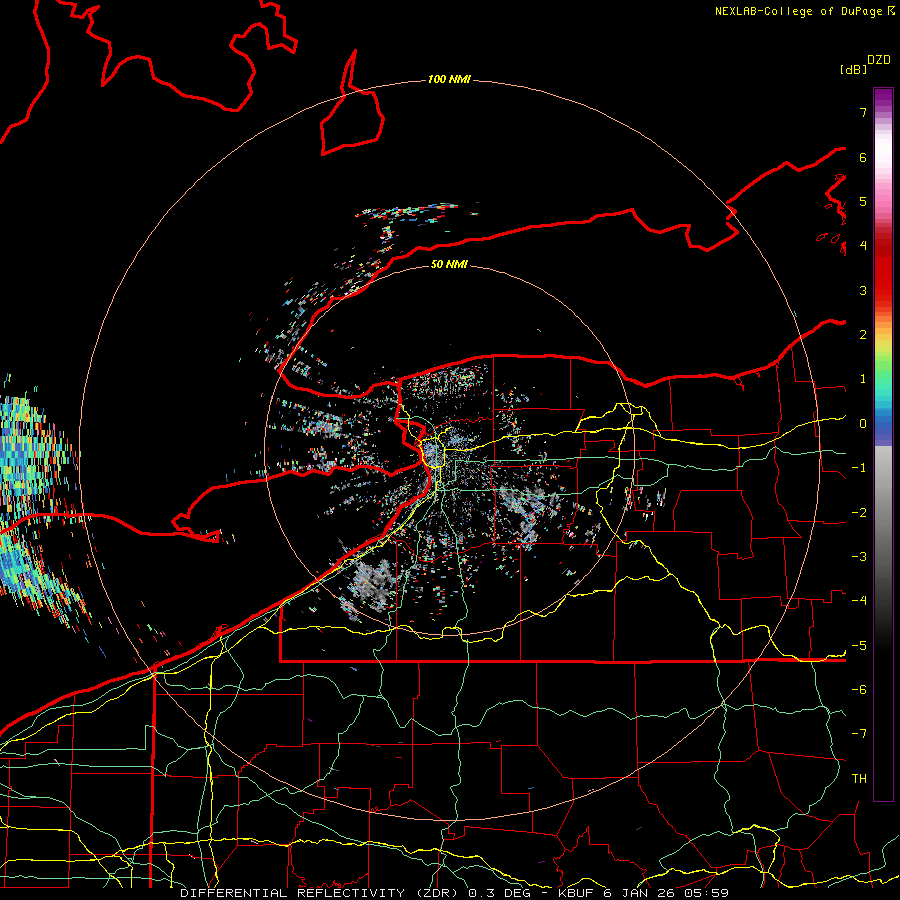The image size is (900, 900).
Task: Click the -2 tick label on the scale
Action: coord(859,513)
